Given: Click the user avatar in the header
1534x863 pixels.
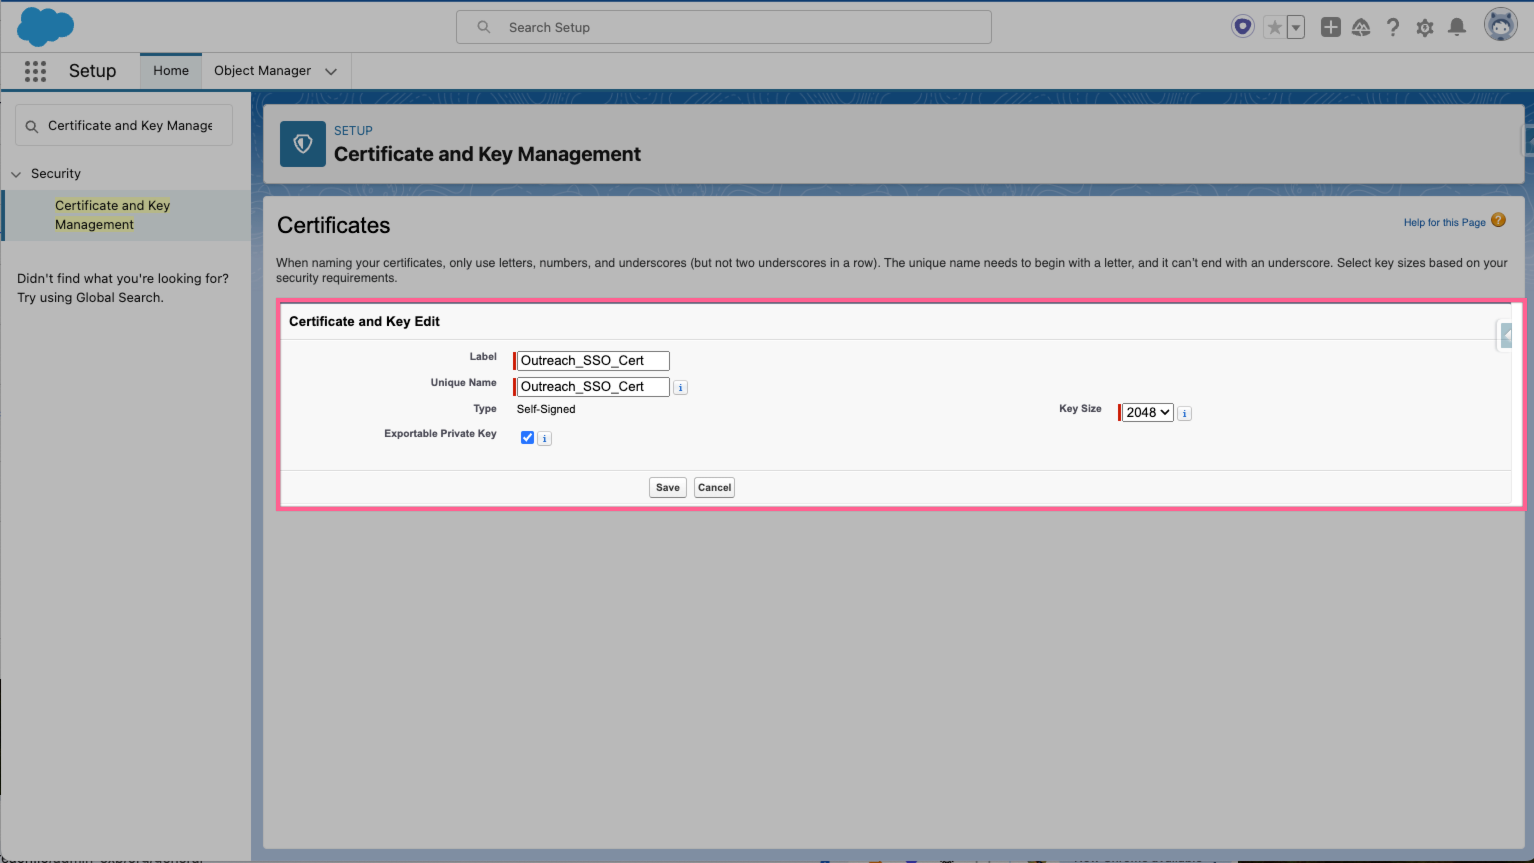Looking at the screenshot, I should click(1500, 25).
